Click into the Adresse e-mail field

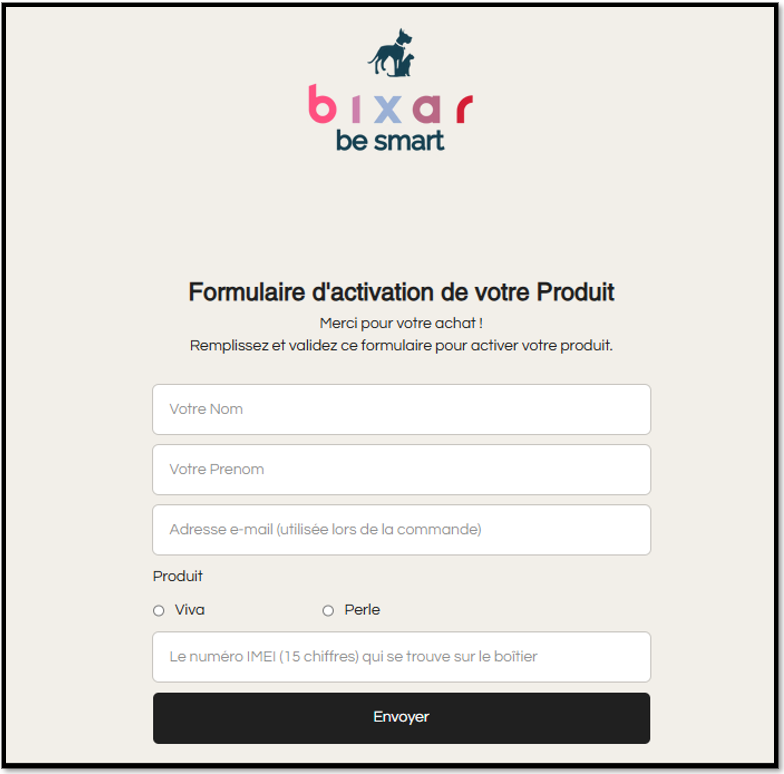(x=401, y=529)
